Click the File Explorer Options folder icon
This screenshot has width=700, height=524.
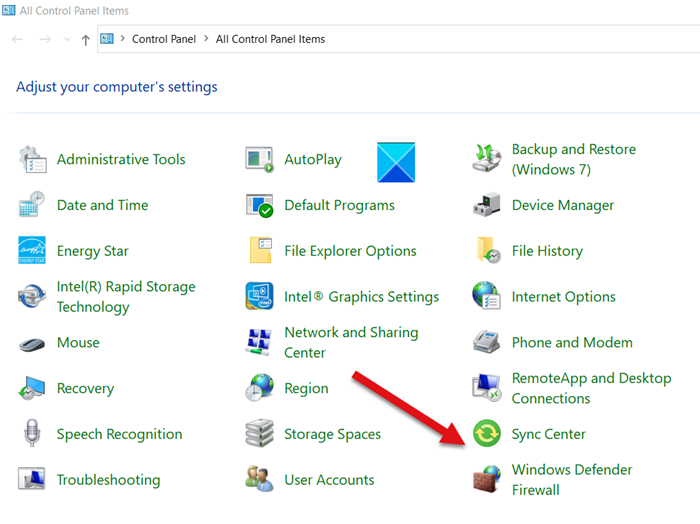(261, 250)
